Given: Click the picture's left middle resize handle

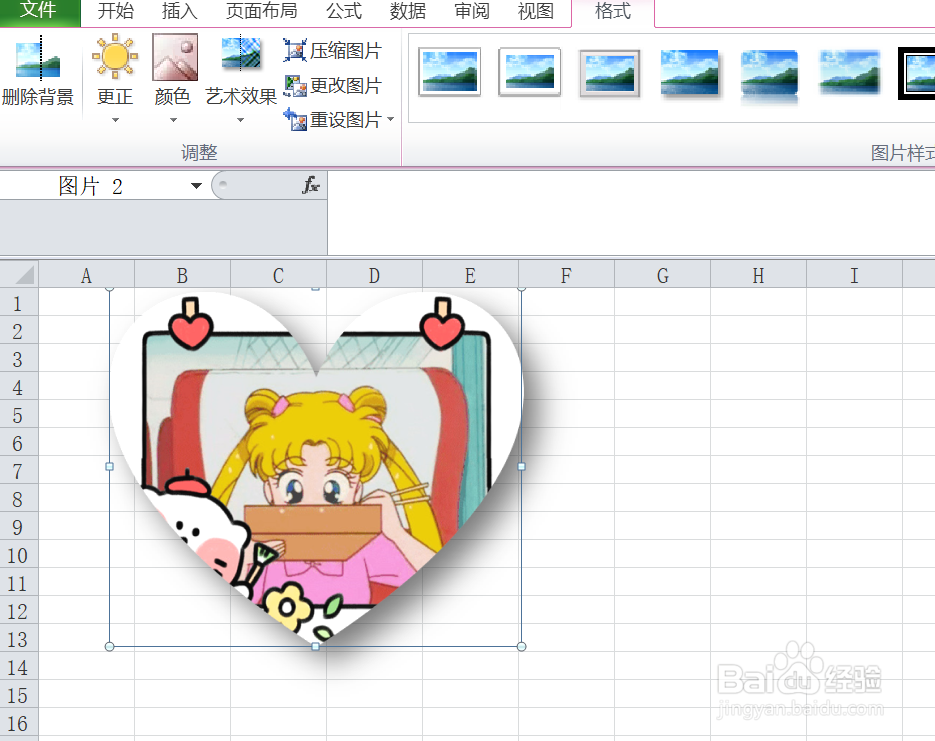Looking at the screenshot, I should coord(110,467).
